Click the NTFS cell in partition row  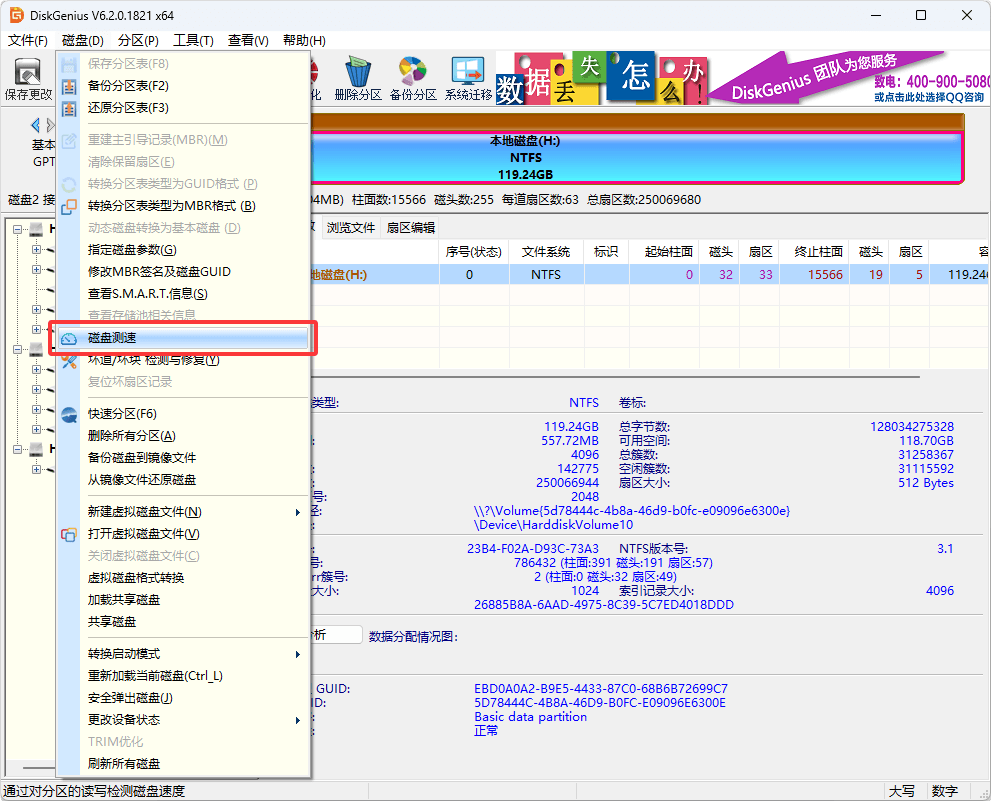tap(546, 274)
